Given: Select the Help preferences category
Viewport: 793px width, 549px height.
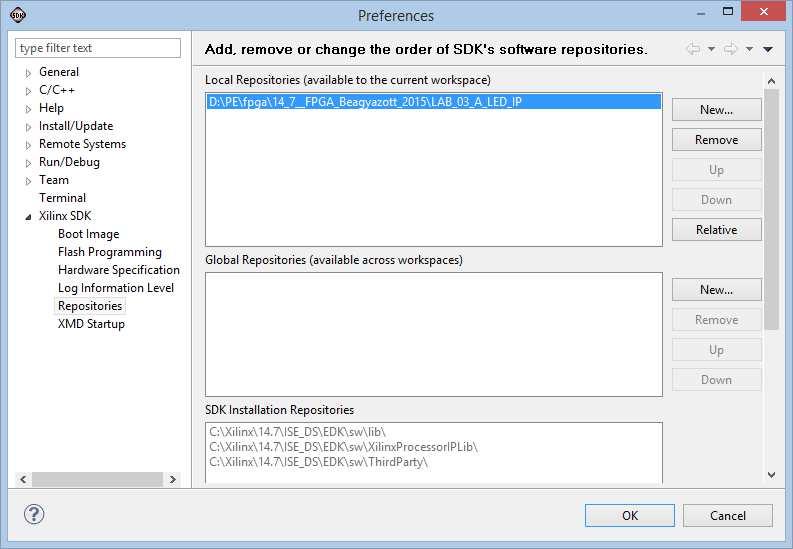Looking at the screenshot, I should point(51,108).
